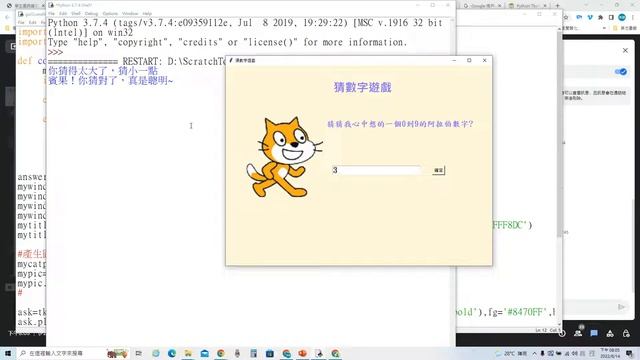Open the host controls lock icon

point(626,333)
